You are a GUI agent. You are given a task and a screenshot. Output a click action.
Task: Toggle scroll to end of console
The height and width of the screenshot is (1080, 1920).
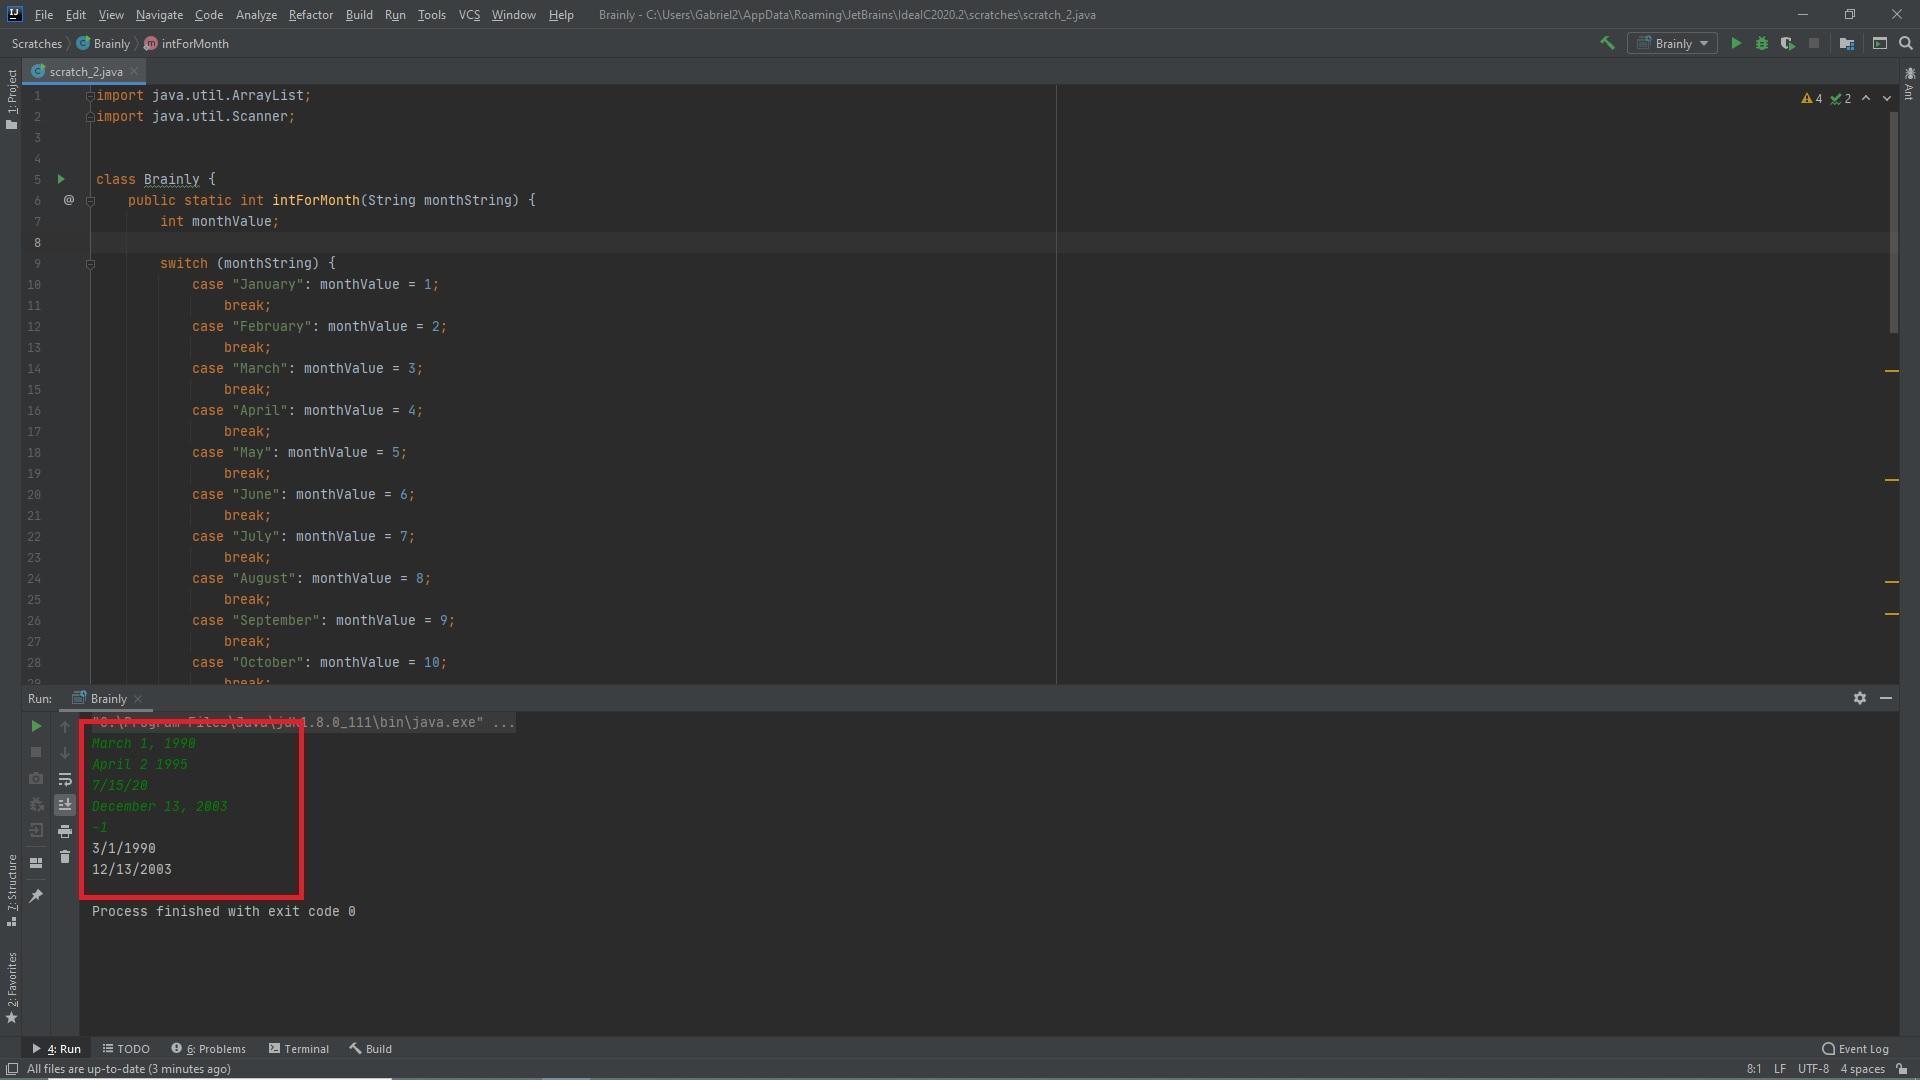(x=65, y=805)
